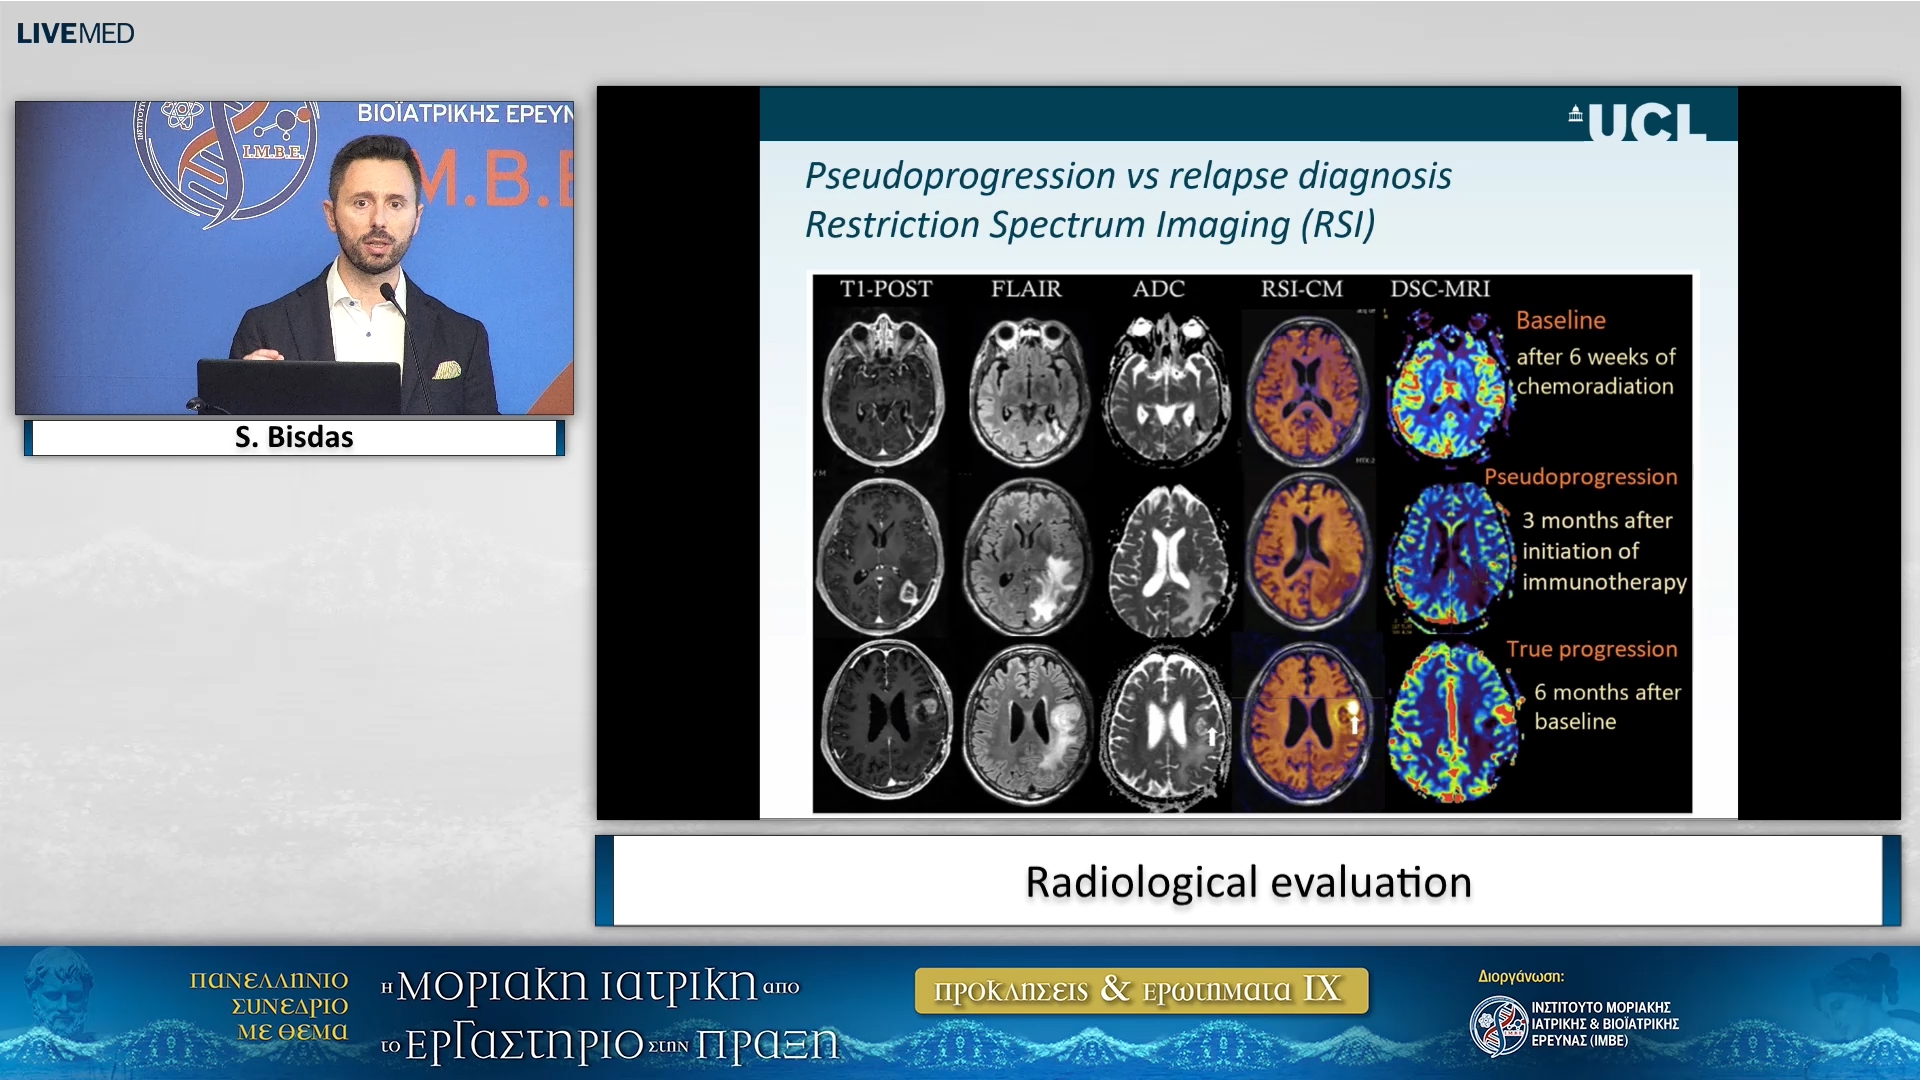1920x1080 pixels.
Task: Click the T1-POST baseline brain scan image
Action: coord(884,388)
